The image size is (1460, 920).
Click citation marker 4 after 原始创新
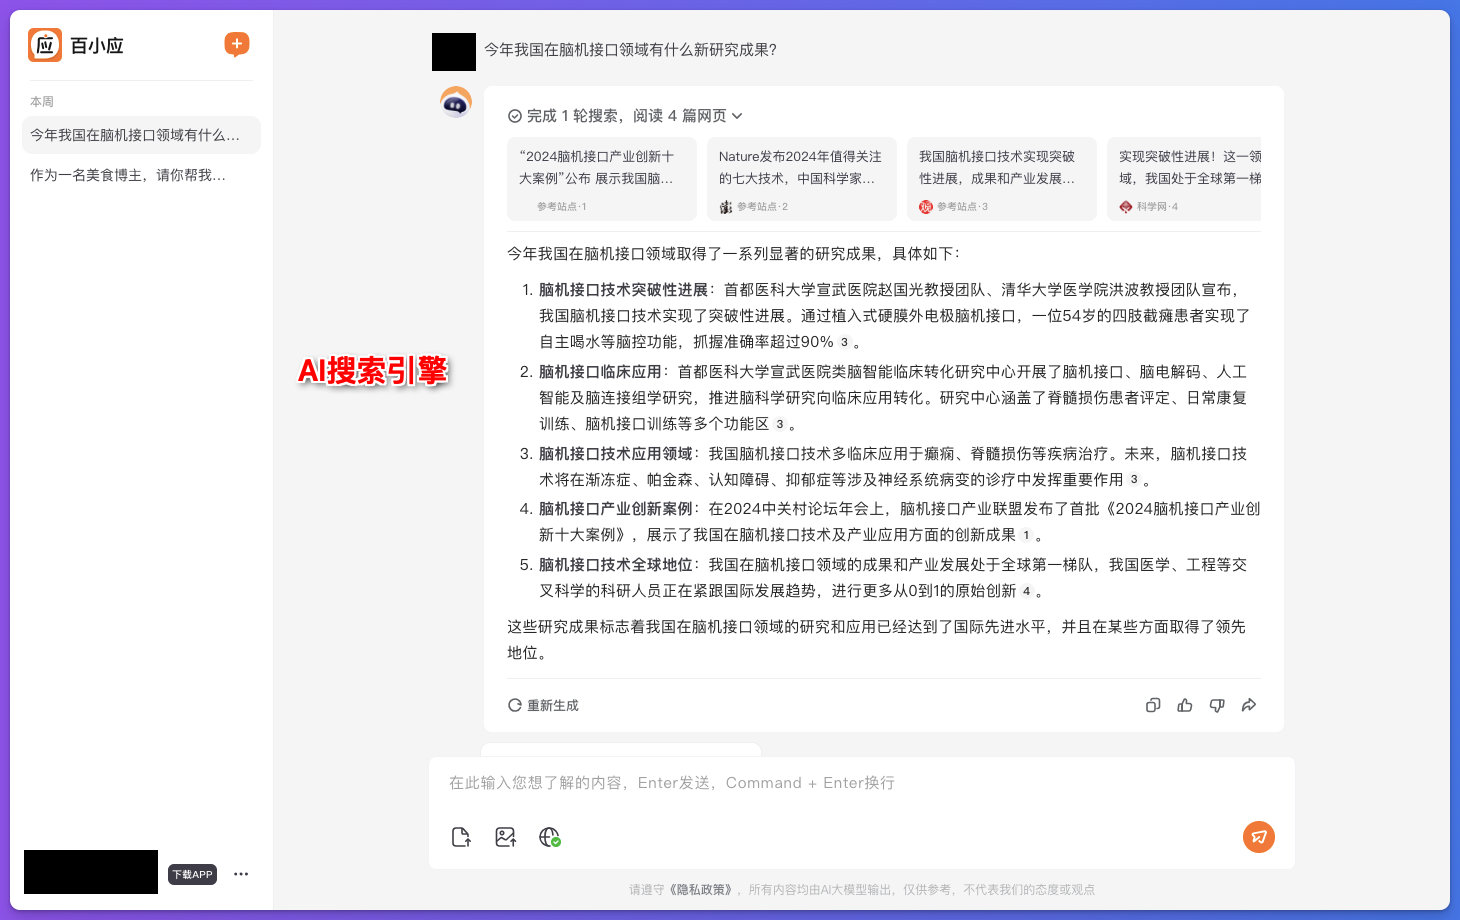[1026, 591]
